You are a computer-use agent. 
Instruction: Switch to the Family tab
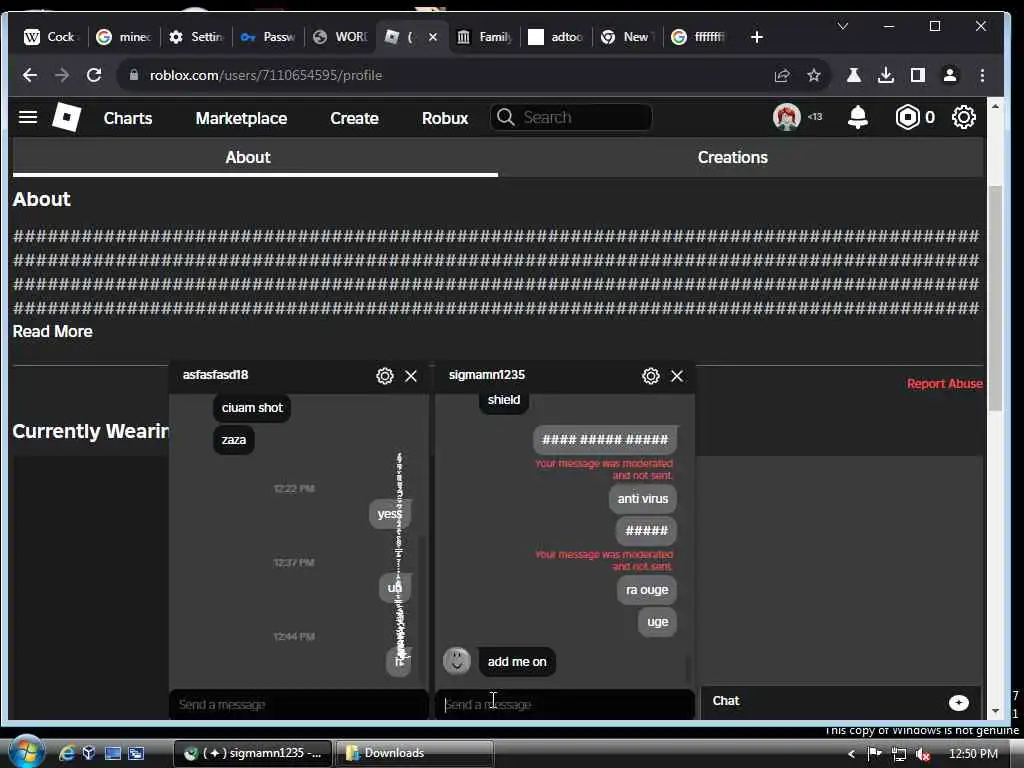484,37
